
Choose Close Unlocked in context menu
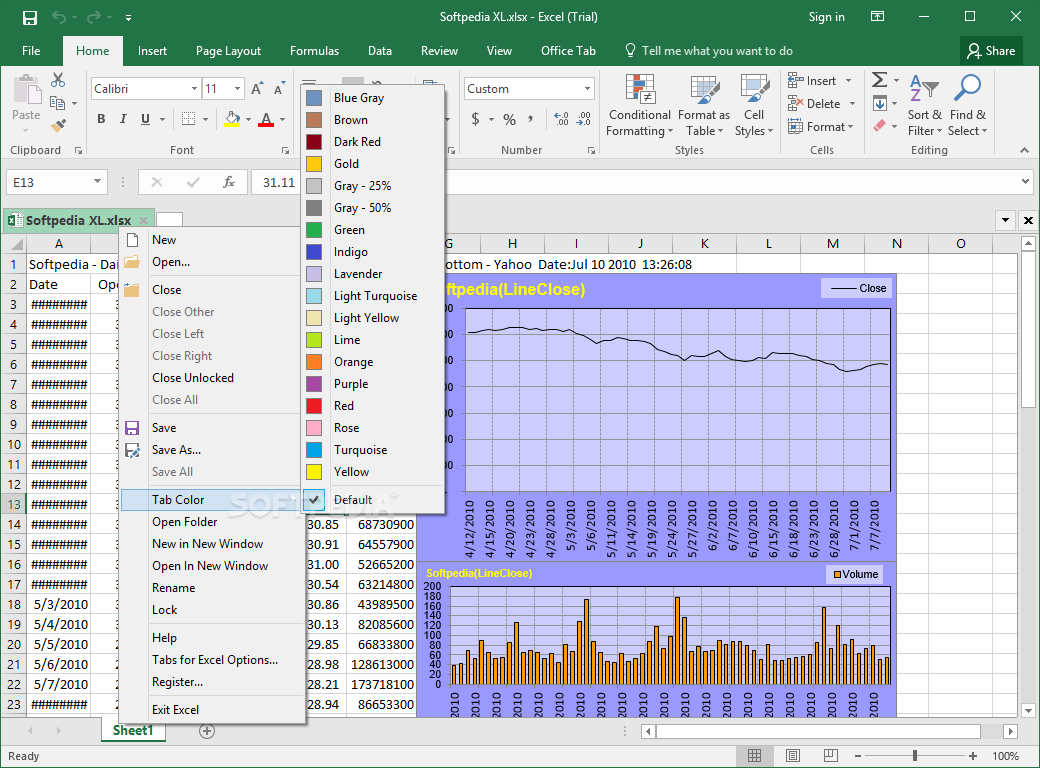(x=193, y=377)
